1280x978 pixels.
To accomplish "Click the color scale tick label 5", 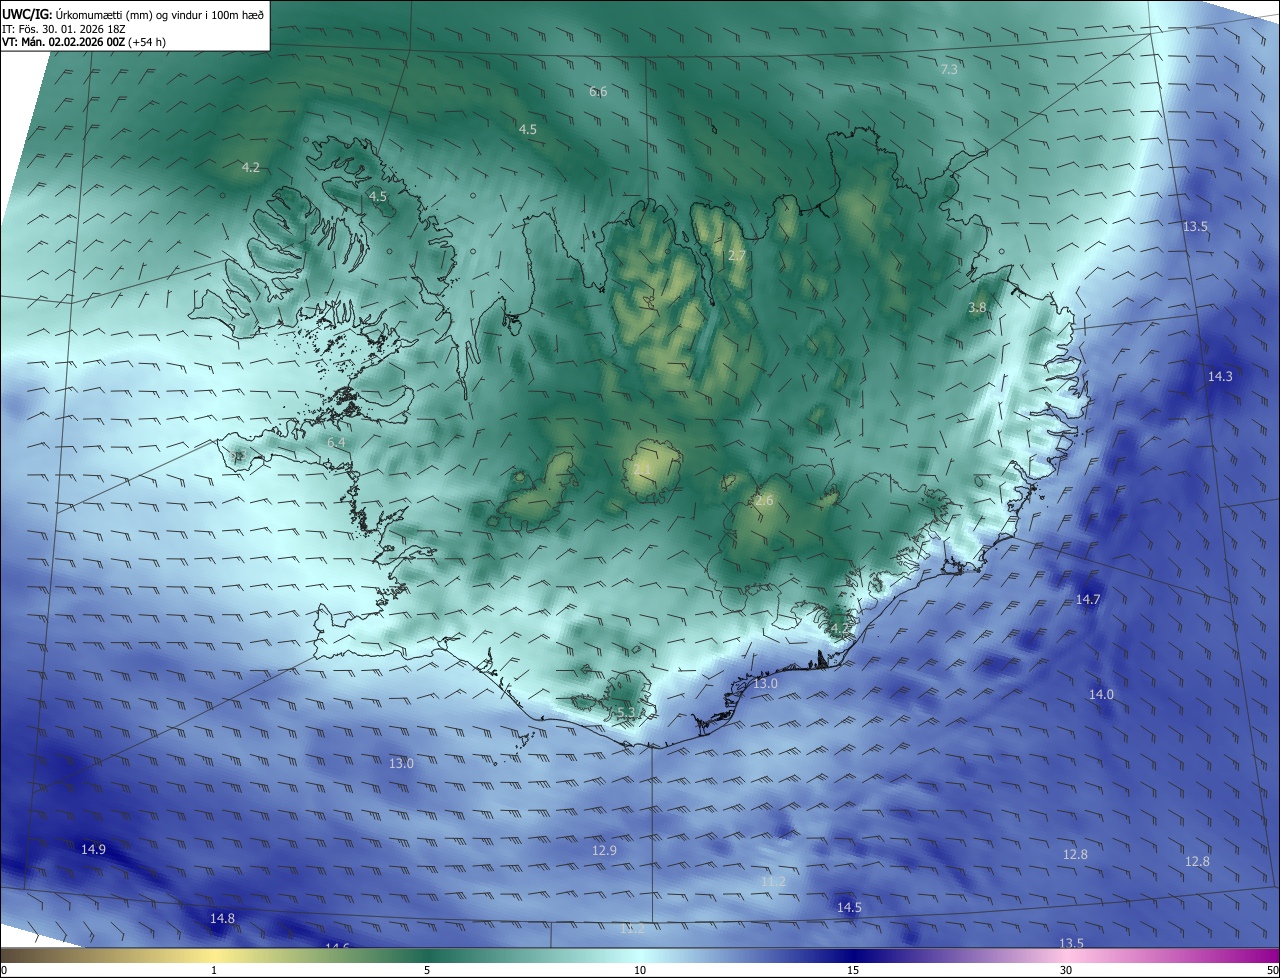I will coord(427,970).
